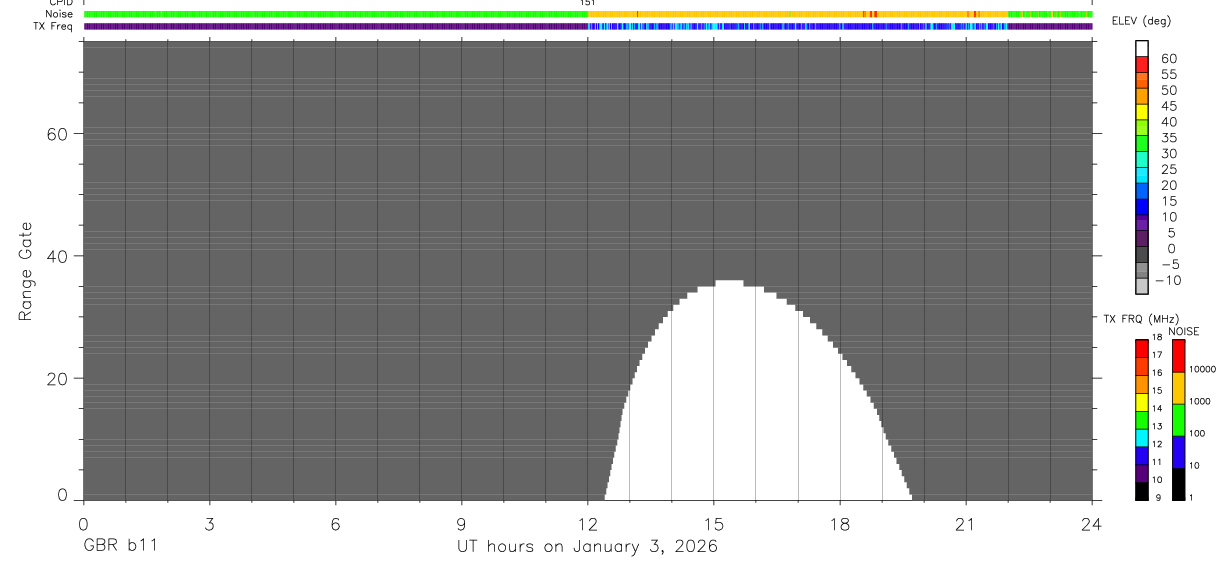Image resolution: width=1228 pixels, height=567 pixels.
Task: Click the red top swatch in the TX FRQ legend
Action: pos(1141,349)
